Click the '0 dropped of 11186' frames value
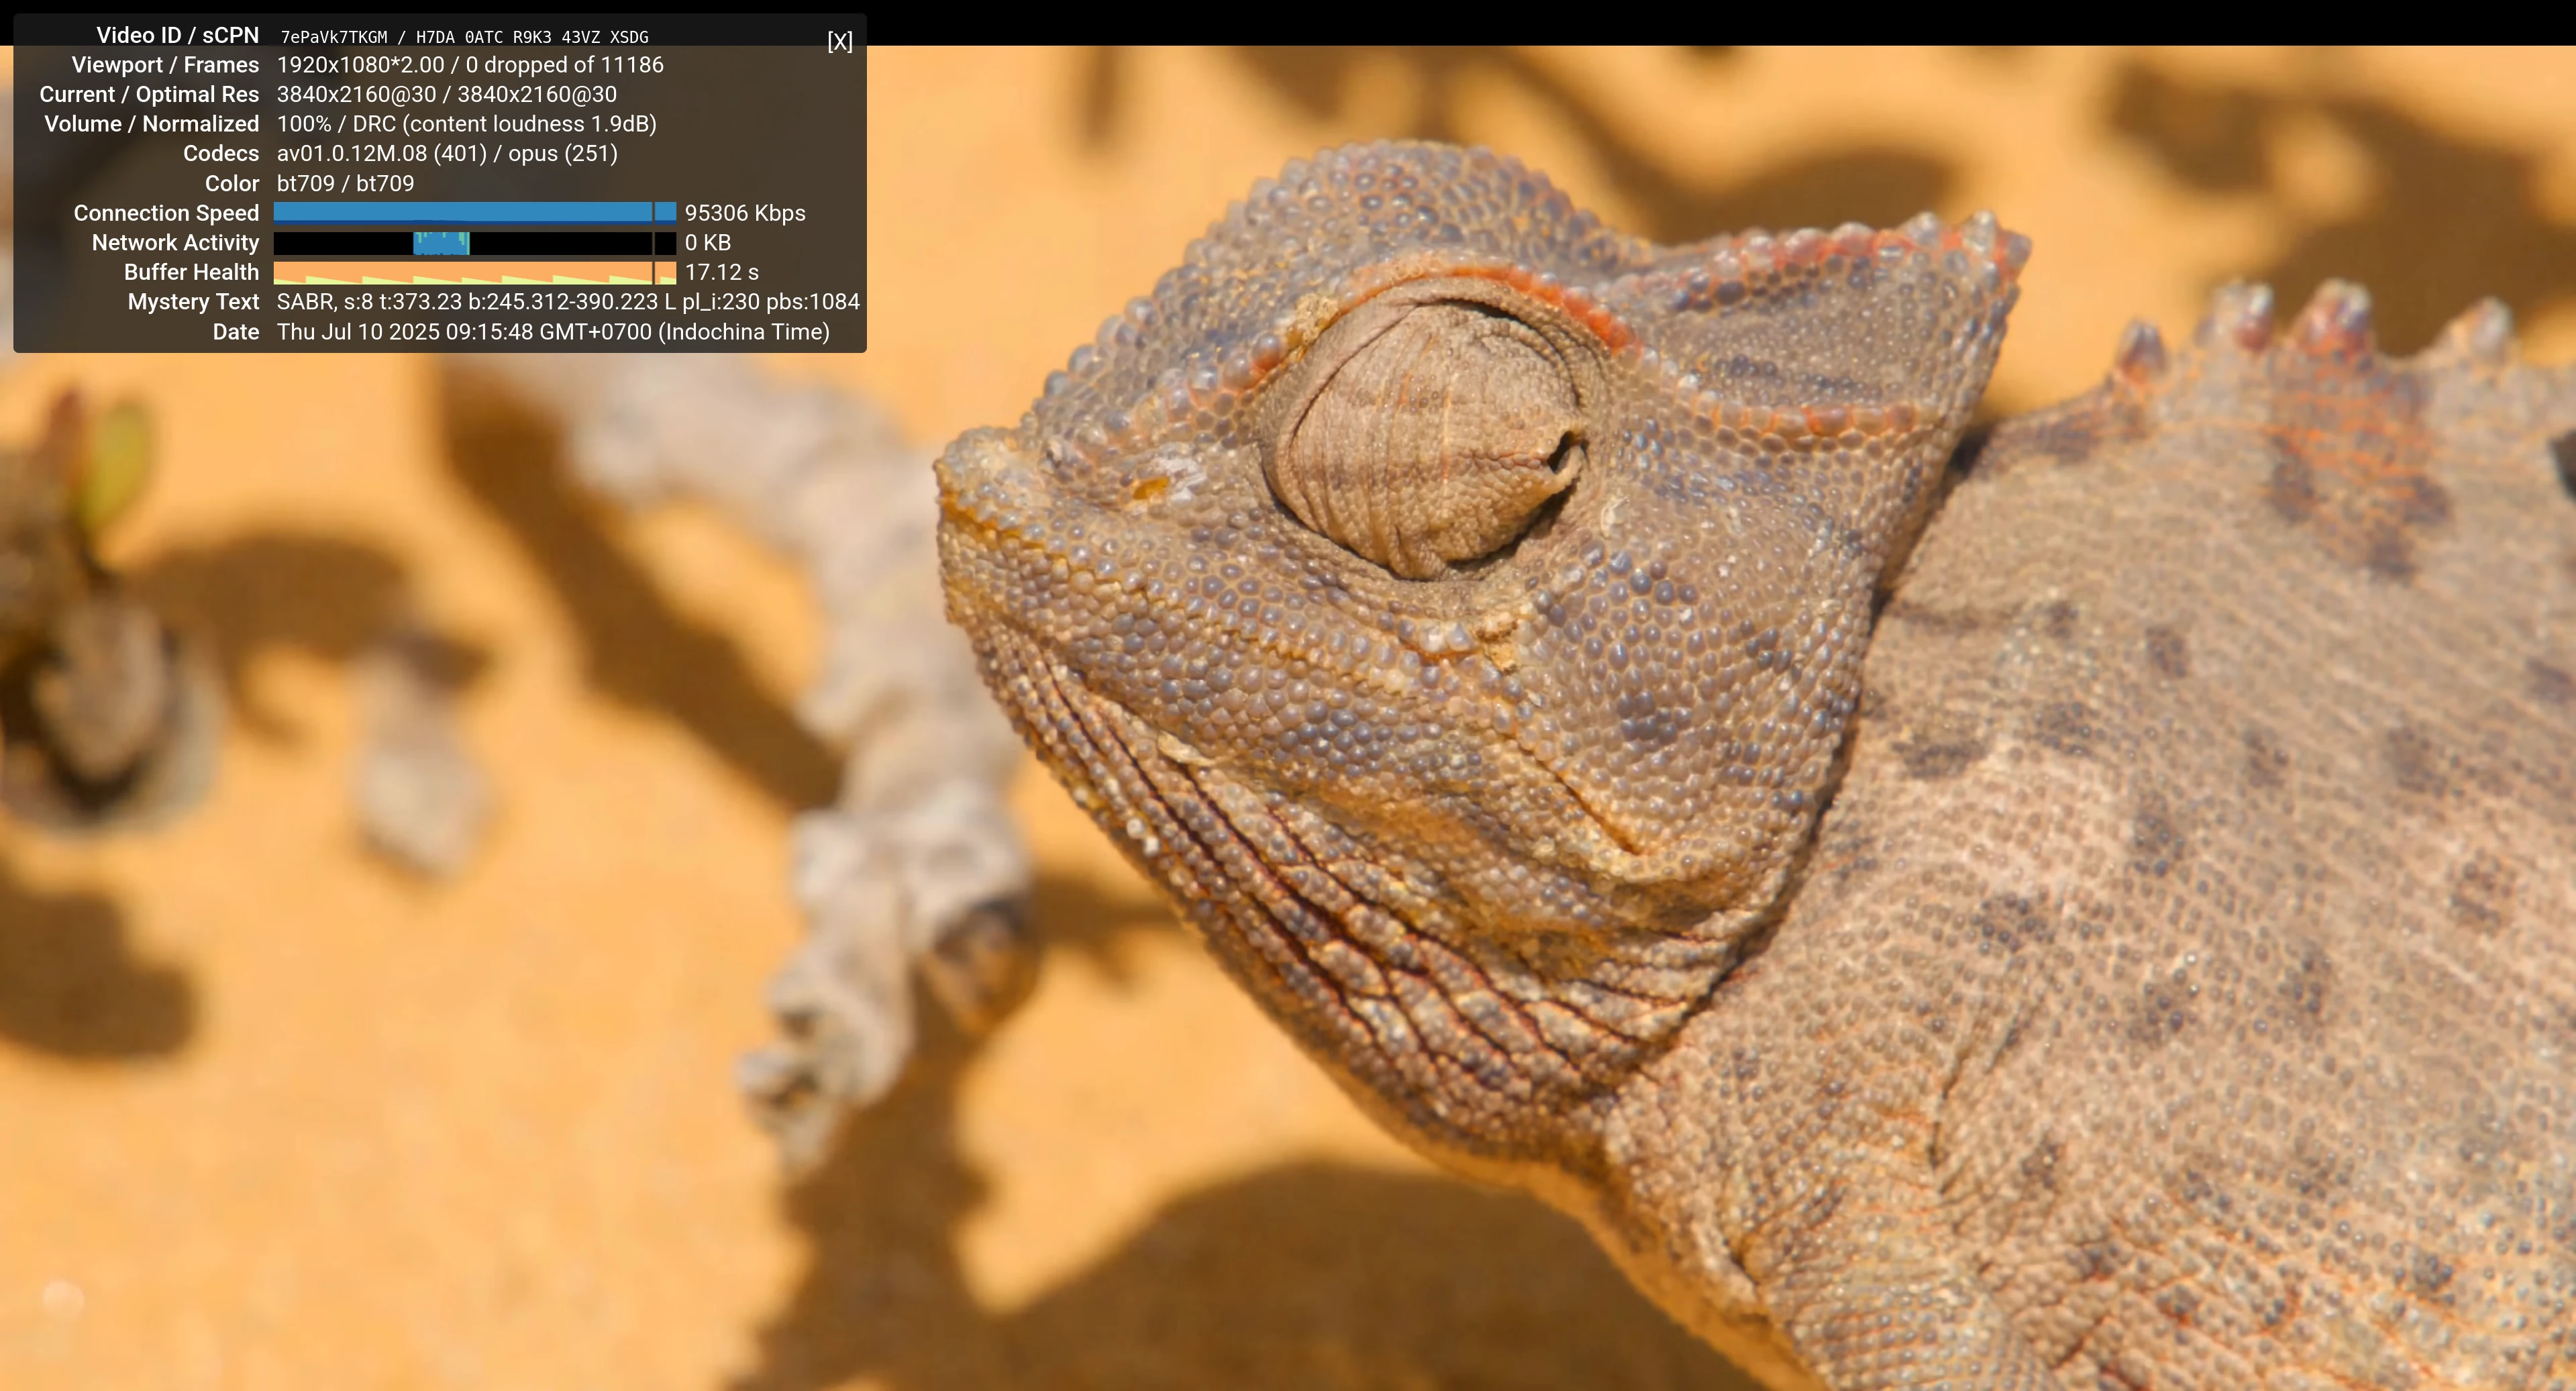 point(565,65)
